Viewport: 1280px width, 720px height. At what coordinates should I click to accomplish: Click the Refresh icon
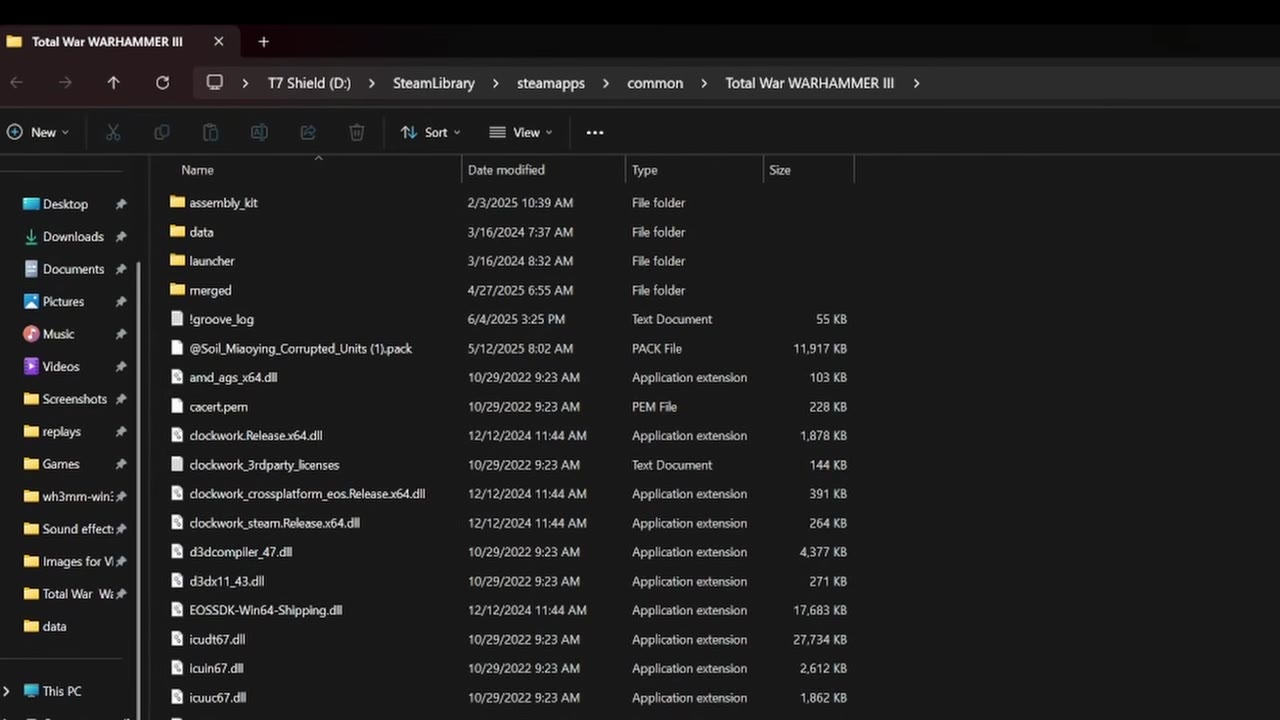click(x=162, y=83)
